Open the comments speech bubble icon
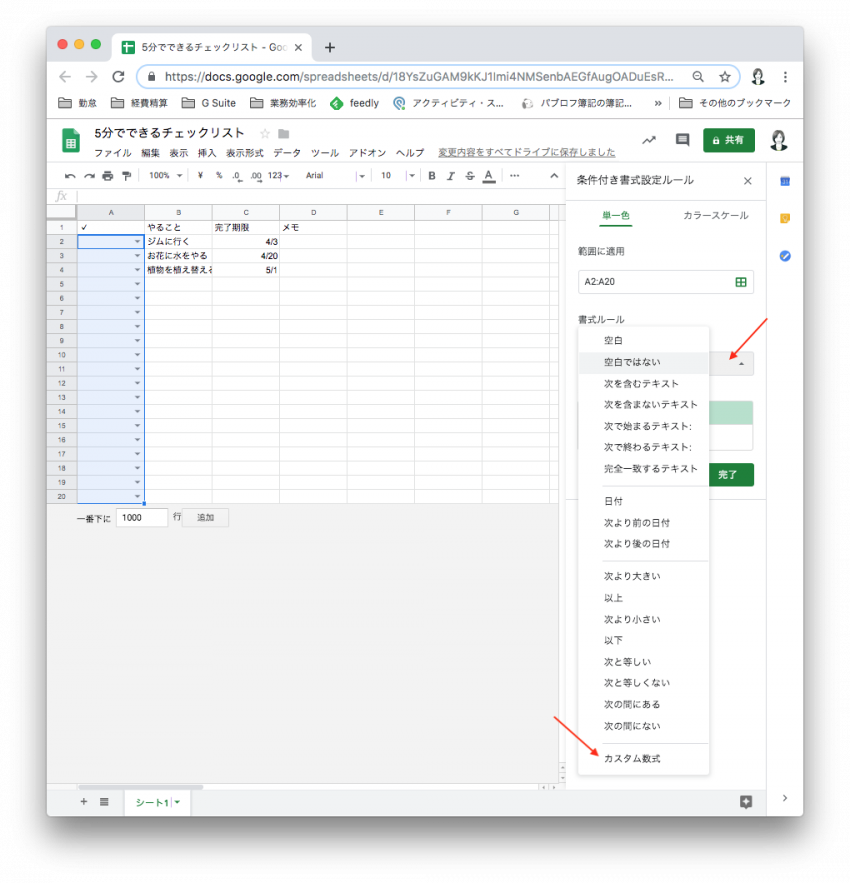This screenshot has height=883, width=850. [x=682, y=140]
